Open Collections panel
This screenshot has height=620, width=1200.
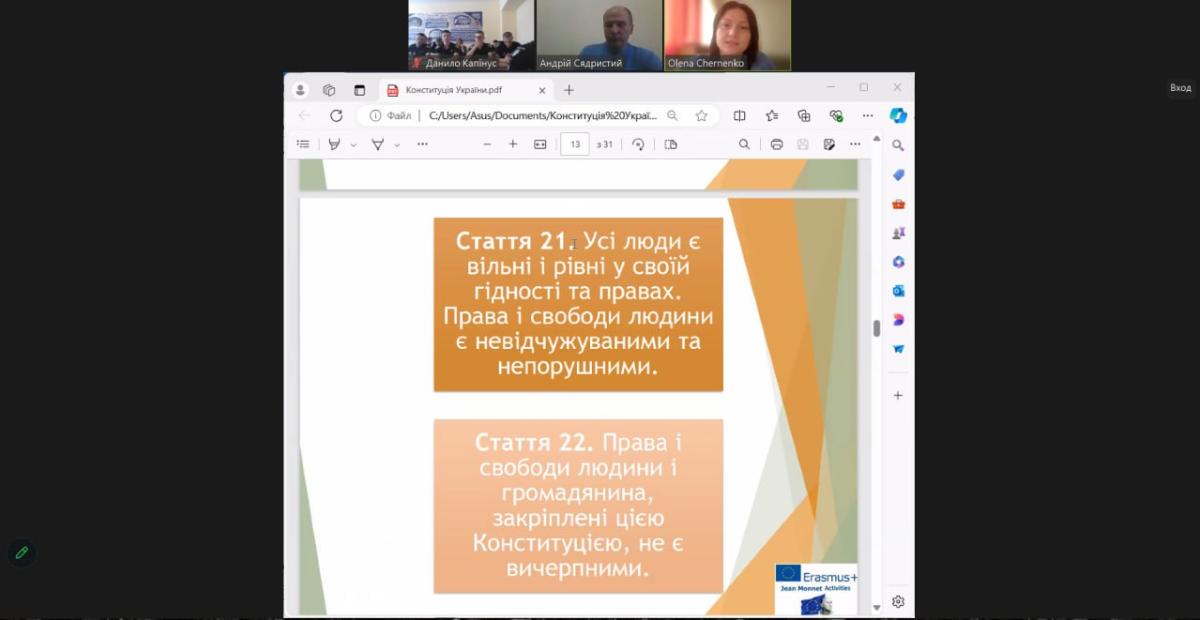click(804, 116)
